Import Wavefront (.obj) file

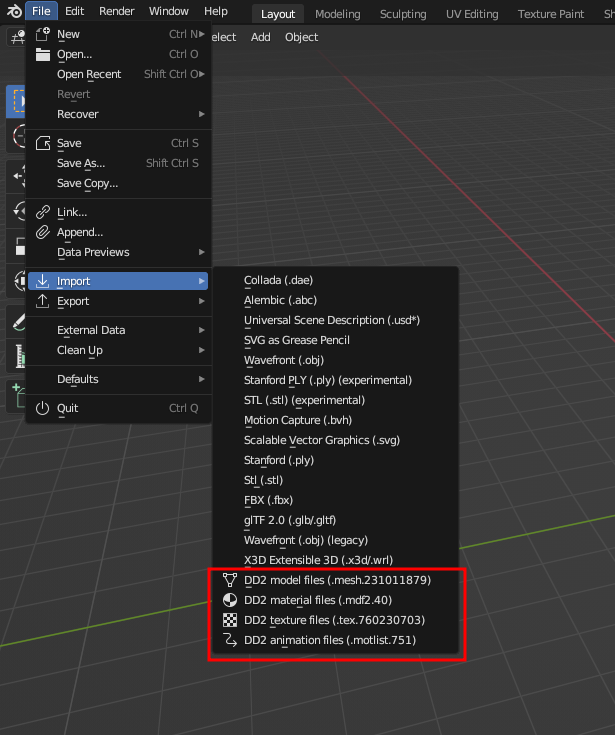(335, 360)
